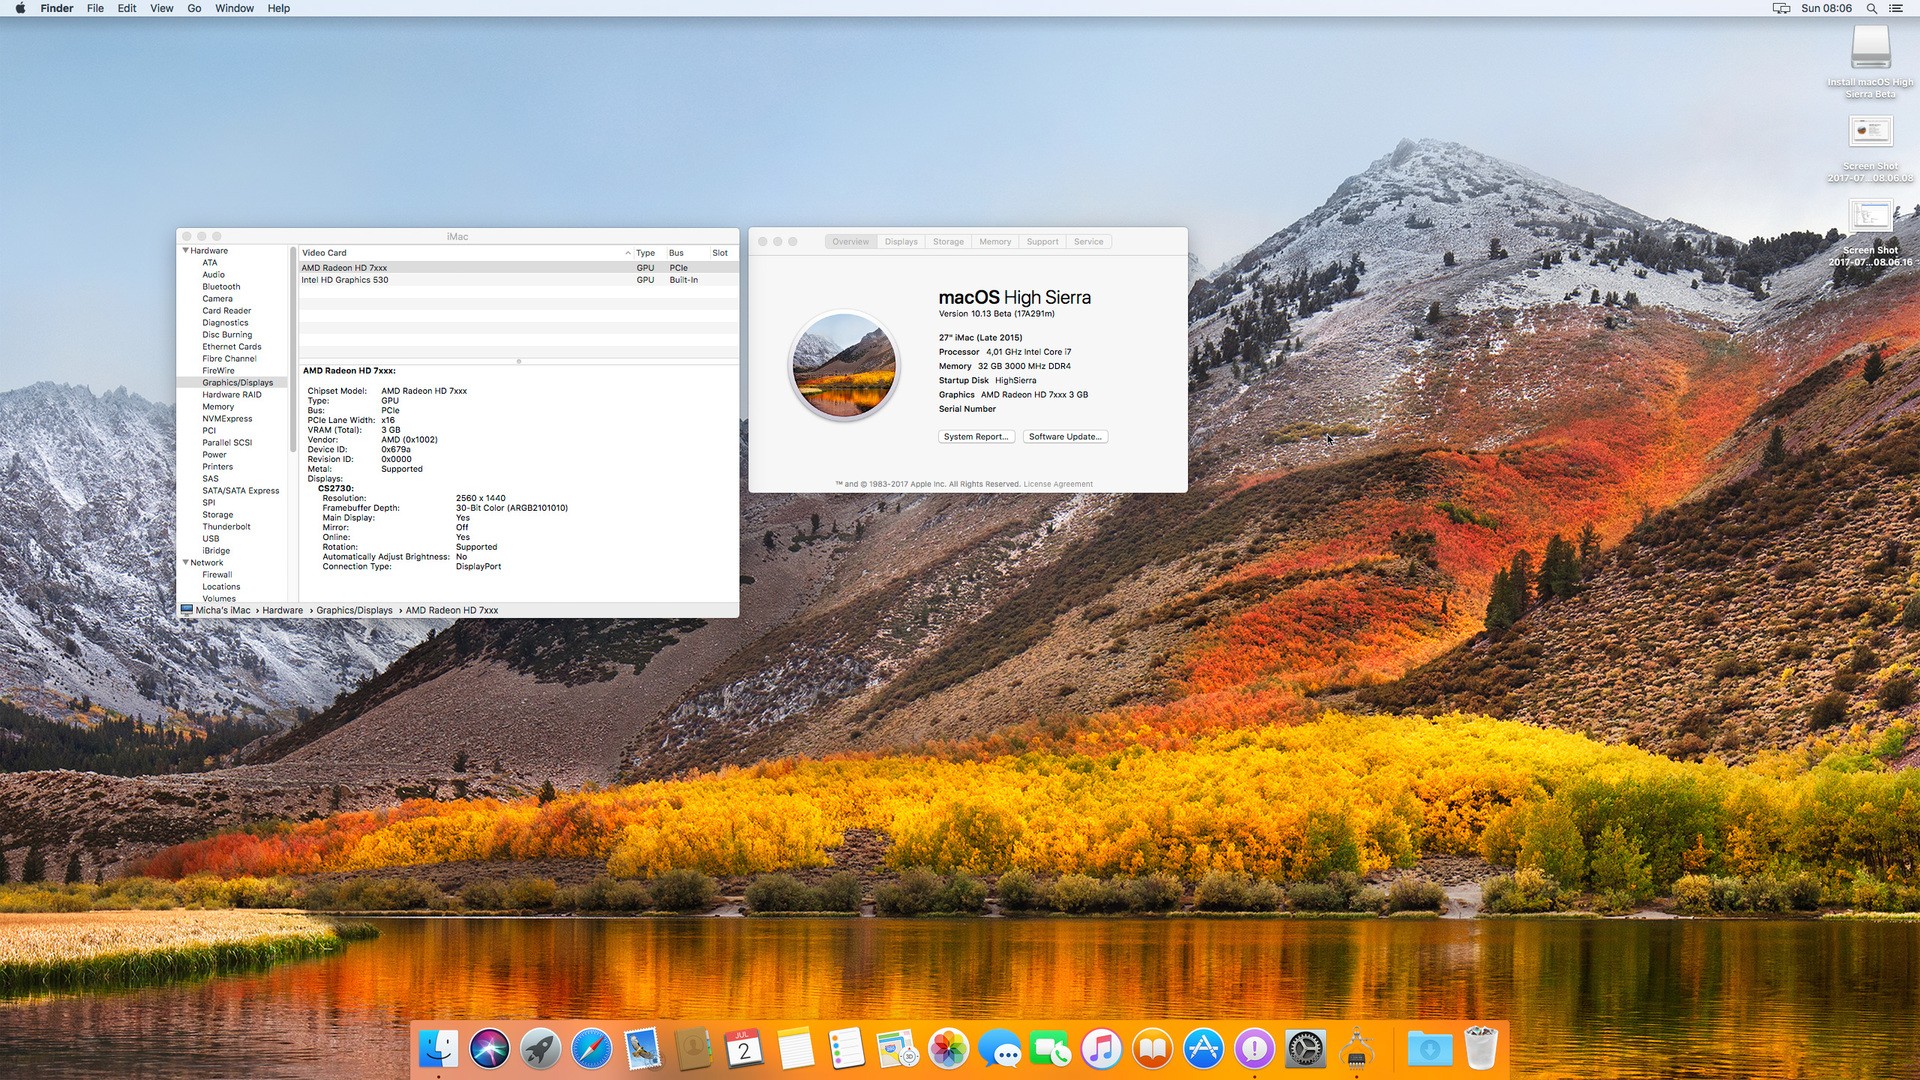Viewport: 1920px width, 1080px height.
Task: Launch Safari from the dock
Action: click(x=591, y=1048)
